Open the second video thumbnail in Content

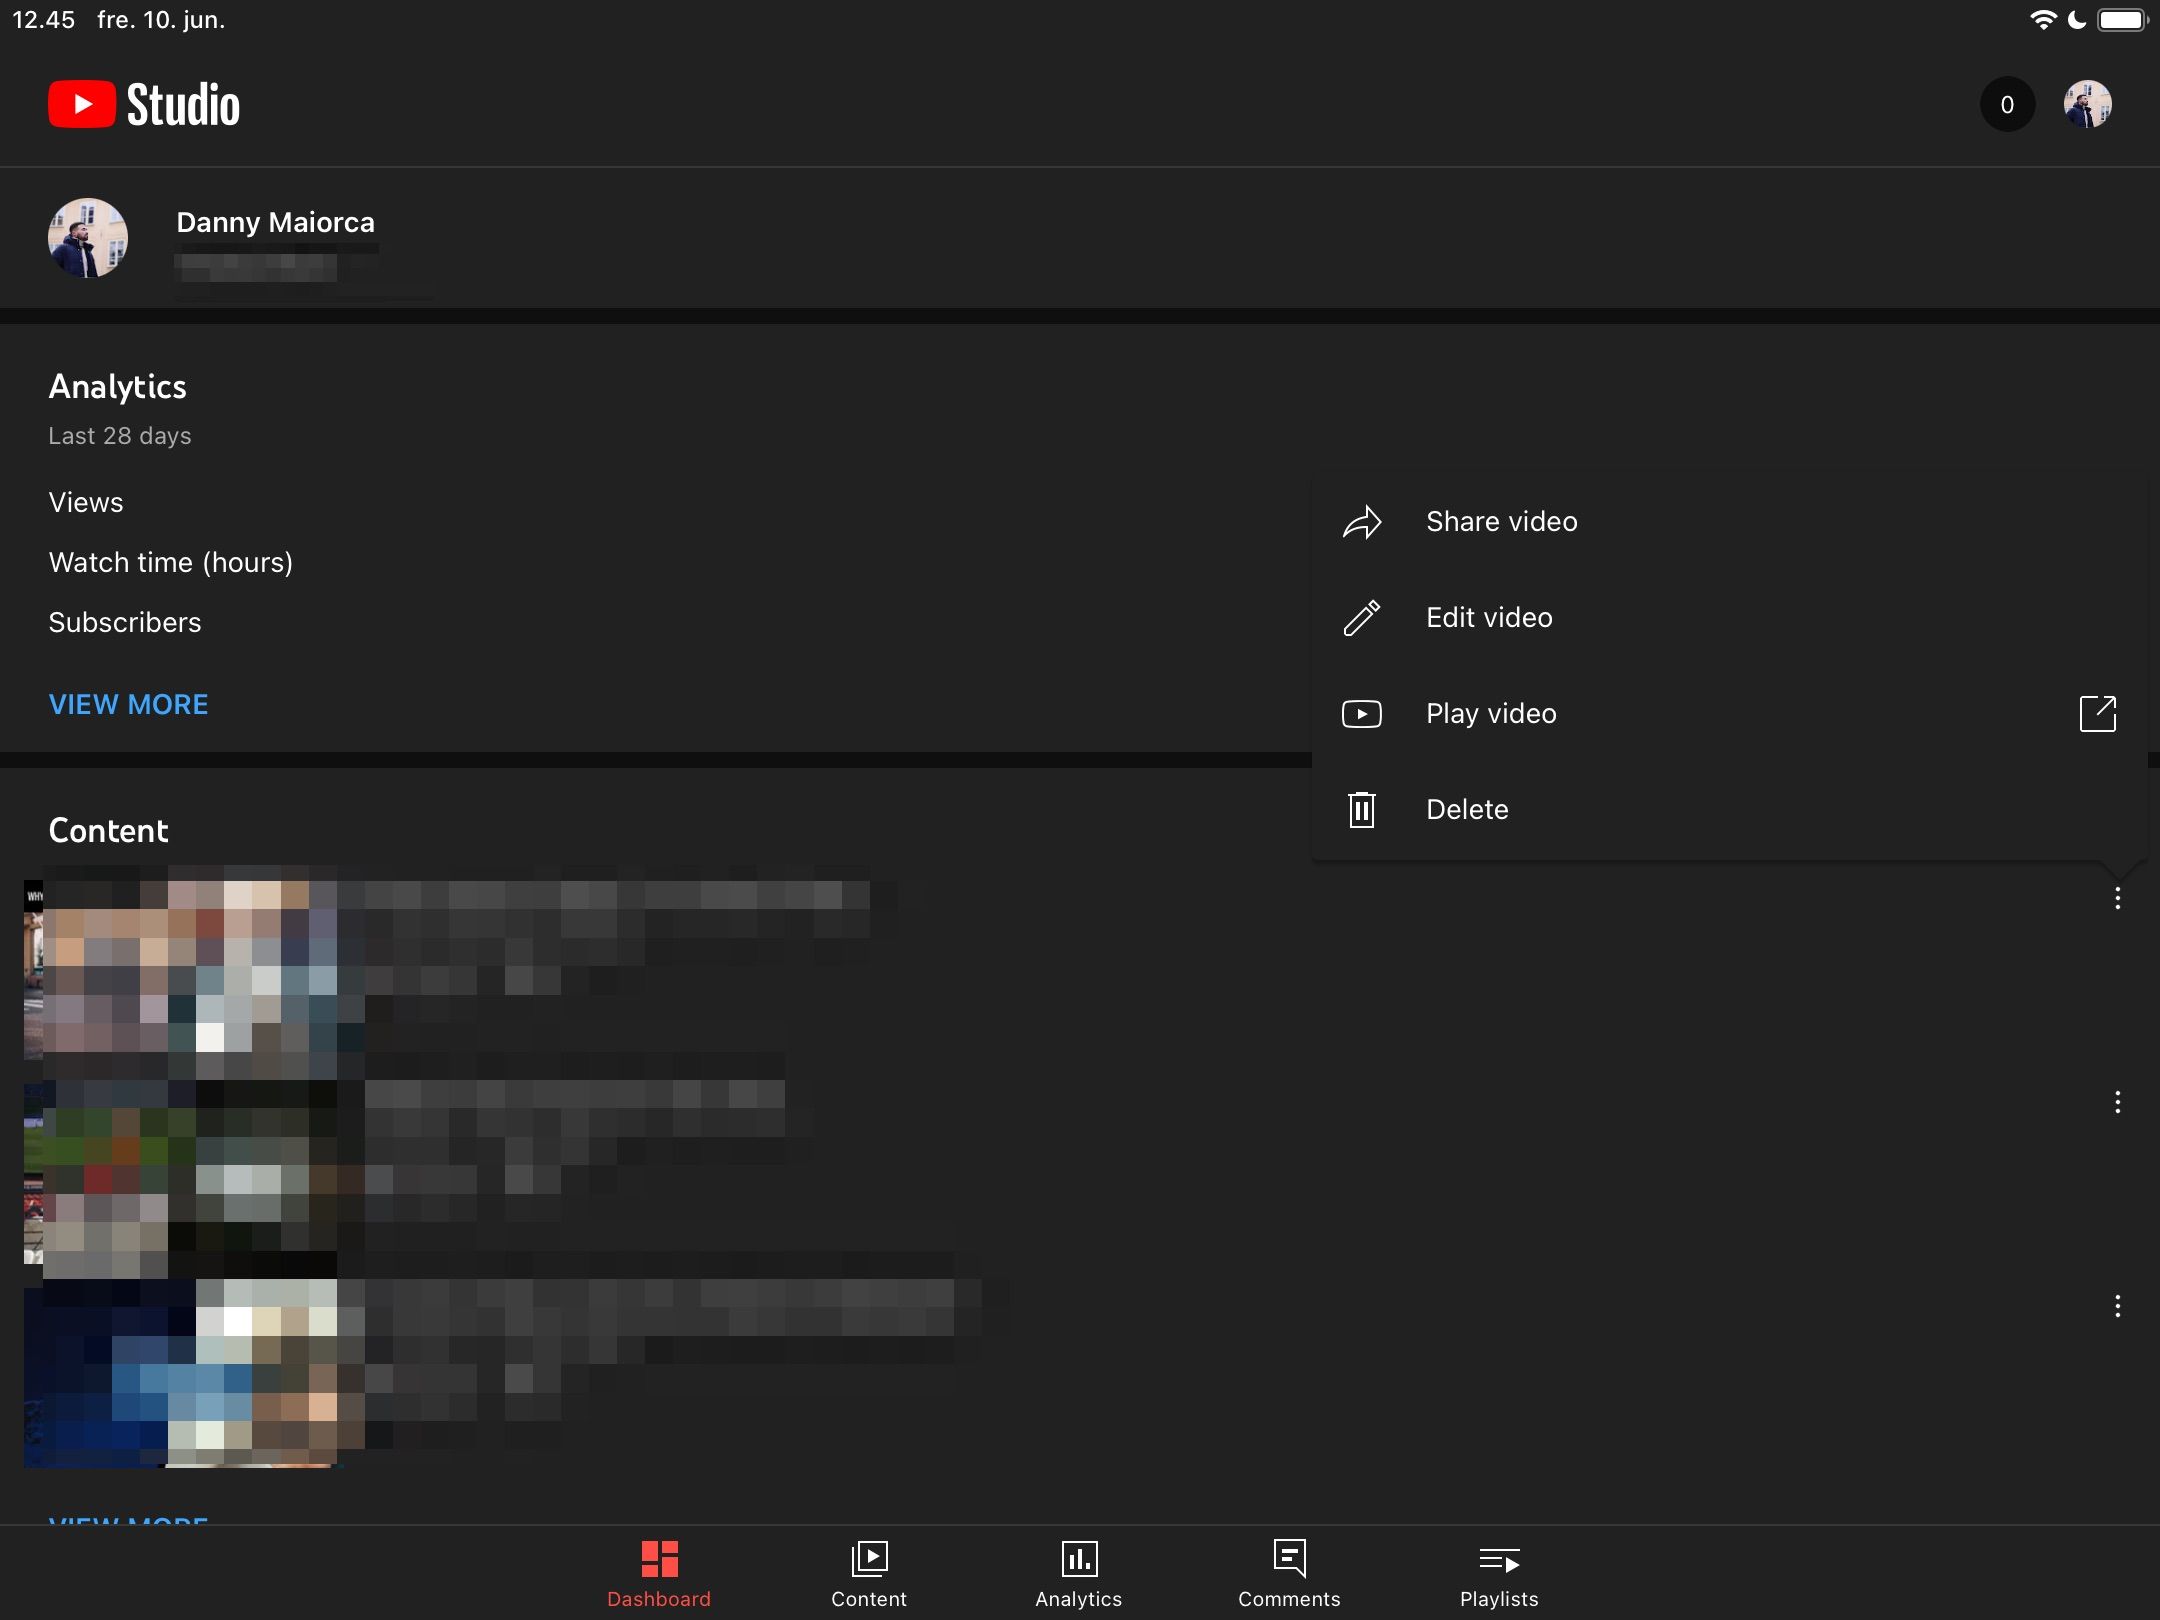tap(182, 1174)
